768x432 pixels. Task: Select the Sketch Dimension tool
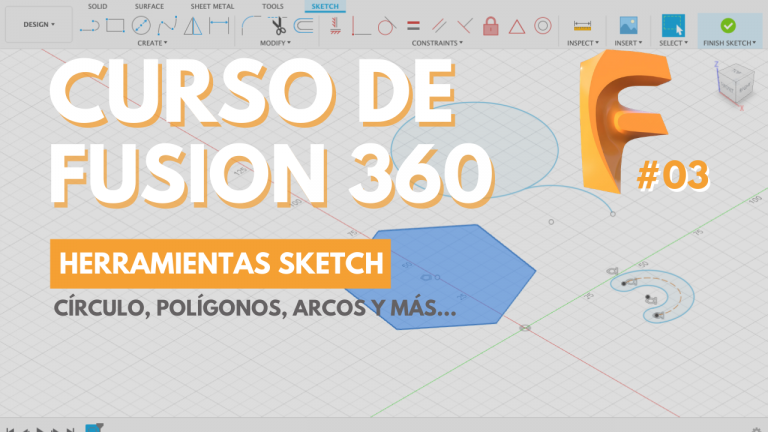(x=218, y=25)
